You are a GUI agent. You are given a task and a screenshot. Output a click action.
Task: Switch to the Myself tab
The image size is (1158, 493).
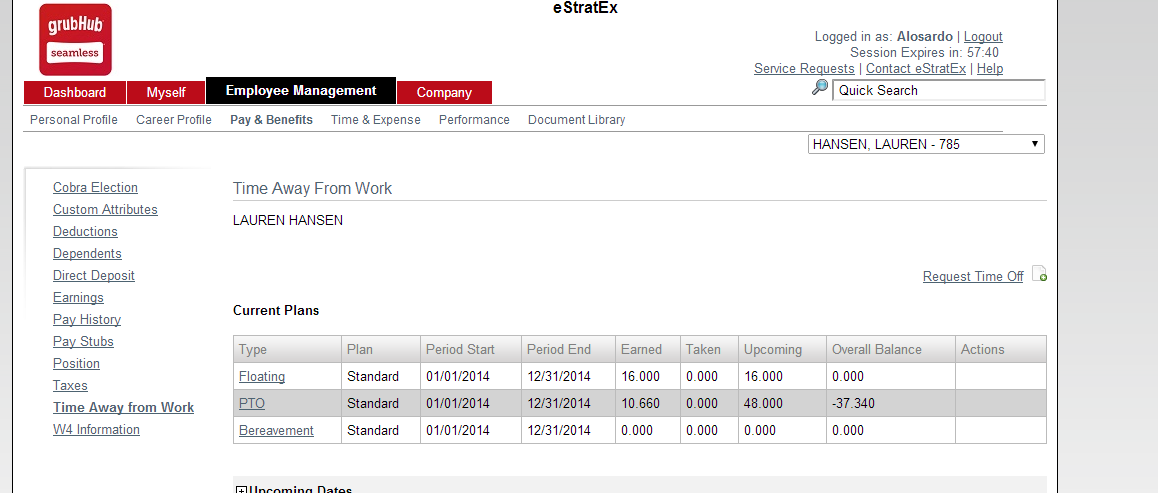tap(166, 92)
